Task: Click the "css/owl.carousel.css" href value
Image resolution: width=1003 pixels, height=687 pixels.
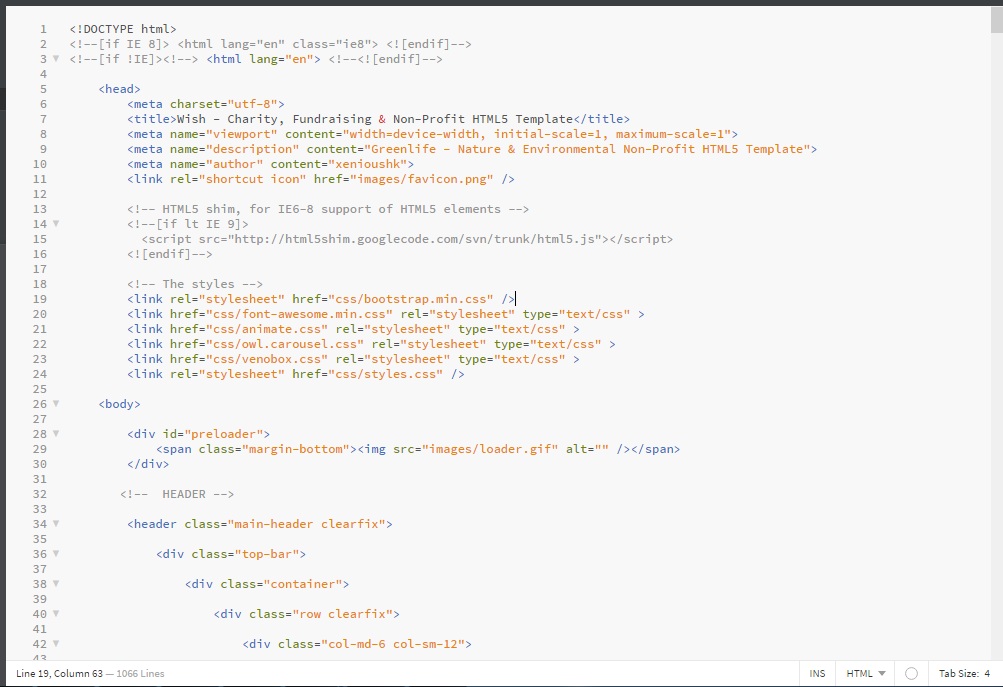Action: (285, 344)
